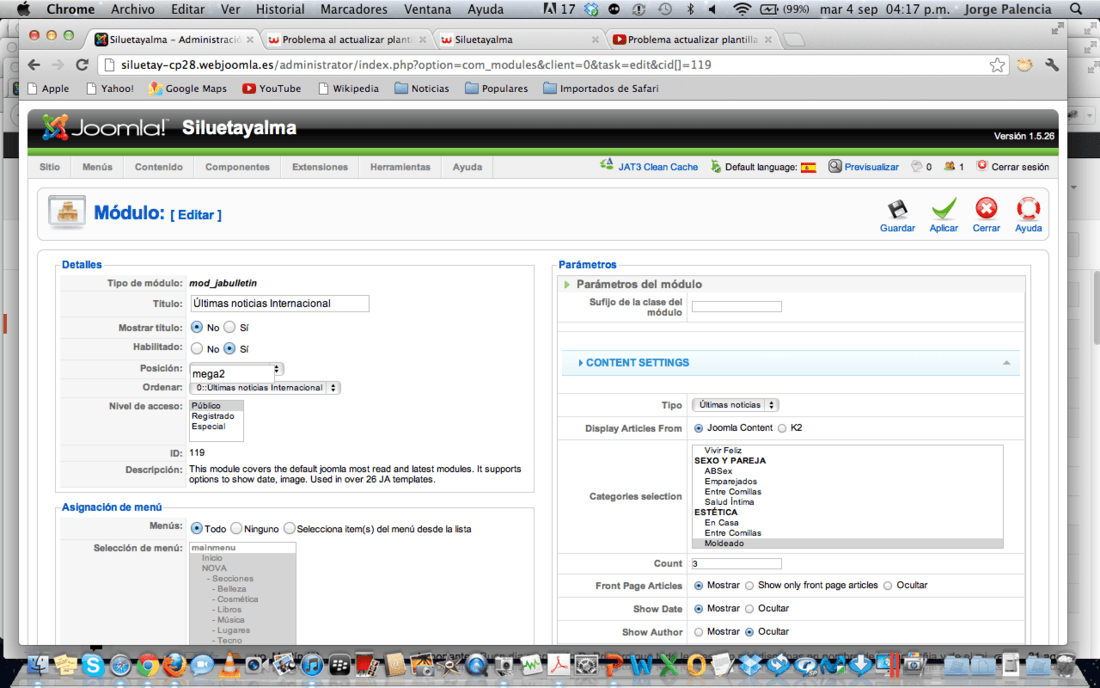Open Previsualizar site preview
Image resolution: width=1100 pixels, height=688 pixels.
click(x=871, y=167)
